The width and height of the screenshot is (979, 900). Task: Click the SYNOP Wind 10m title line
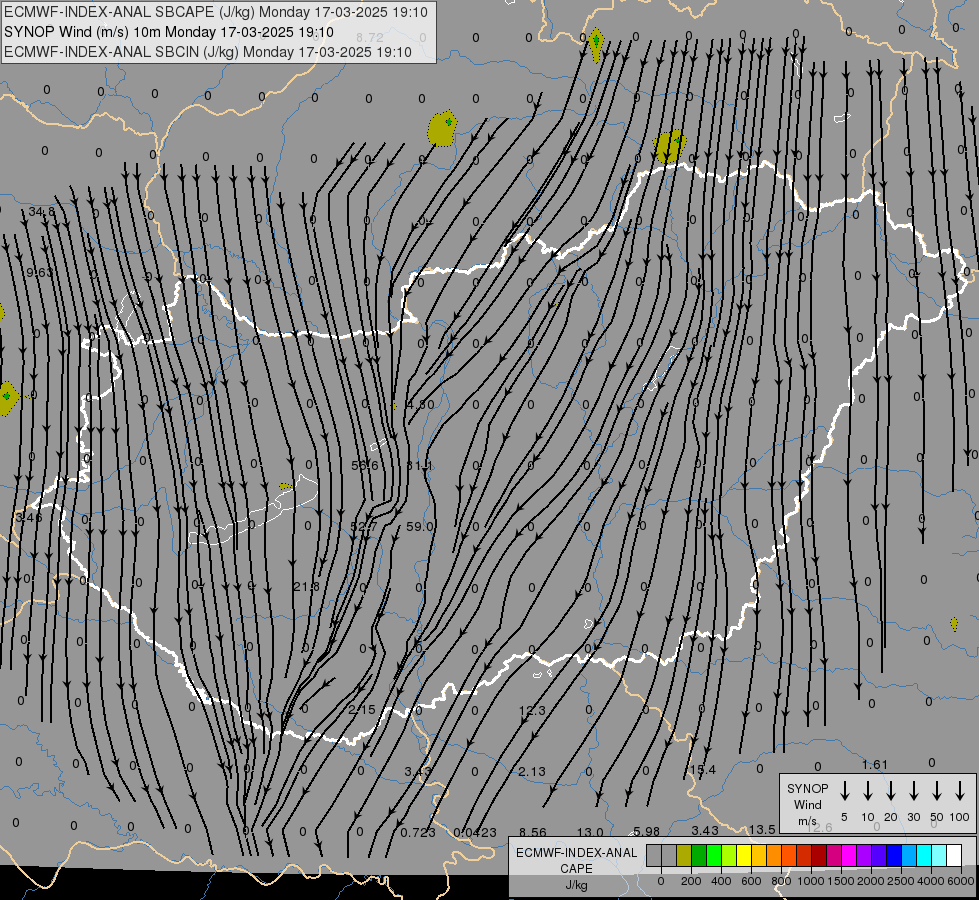pos(169,32)
